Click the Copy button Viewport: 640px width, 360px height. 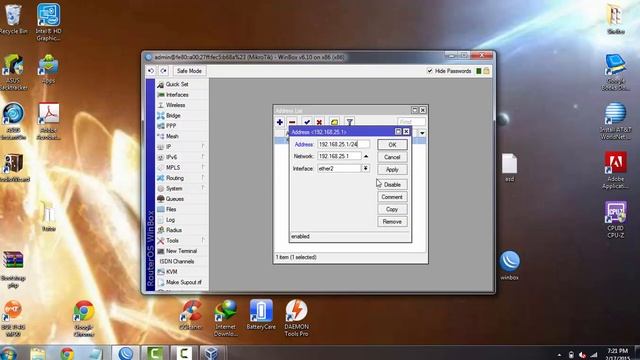[x=392, y=209]
